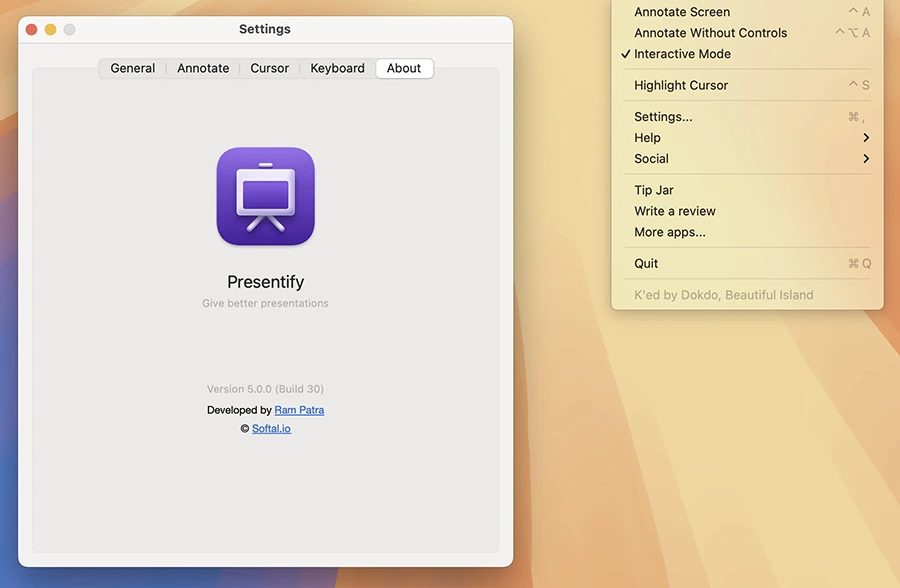900x588 pixels.
Task: Choose Annotate Screen from the menu
Action: click(x=682, y=12)
